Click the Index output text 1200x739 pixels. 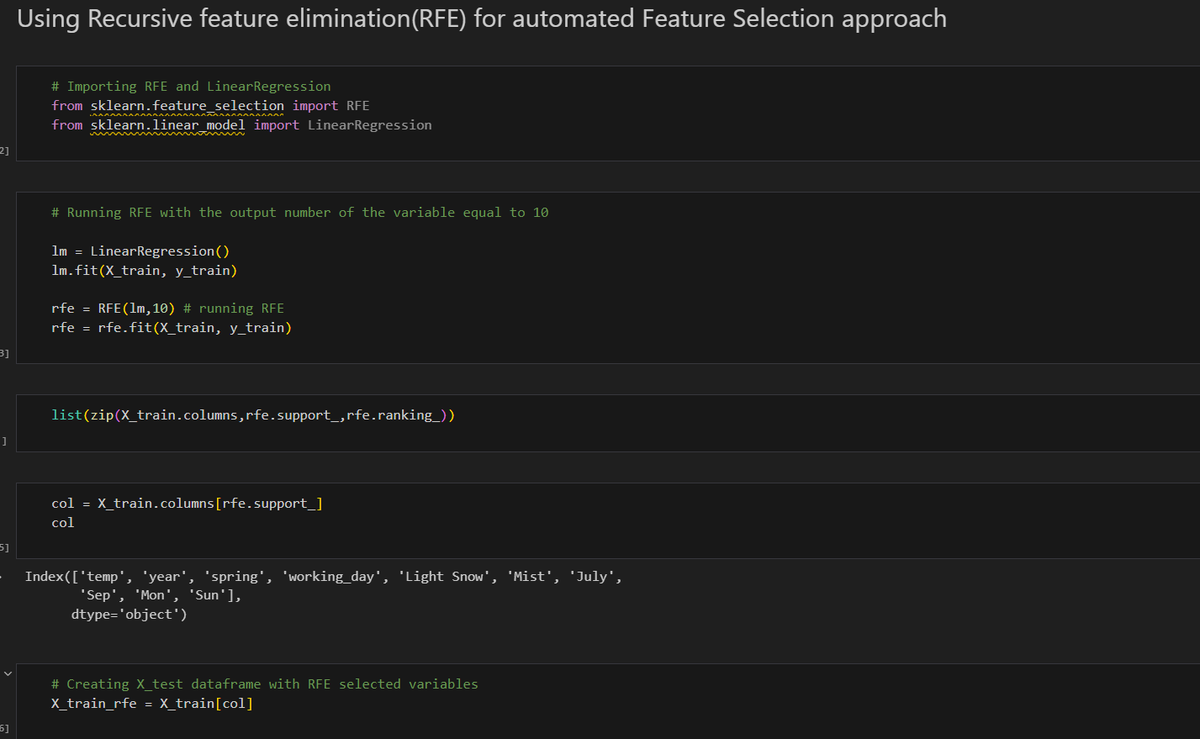pyautogui.click(x=328, y=576)
